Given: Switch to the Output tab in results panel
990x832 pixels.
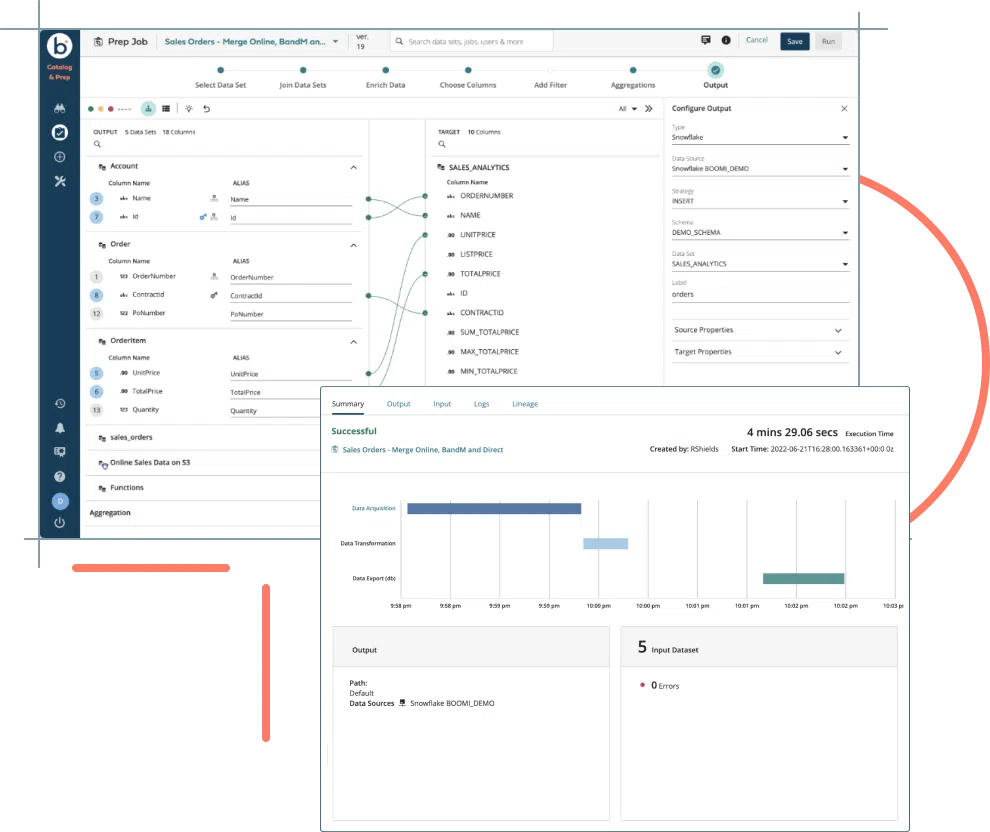Looking at the screenshot, I should (x=398, y=404).
